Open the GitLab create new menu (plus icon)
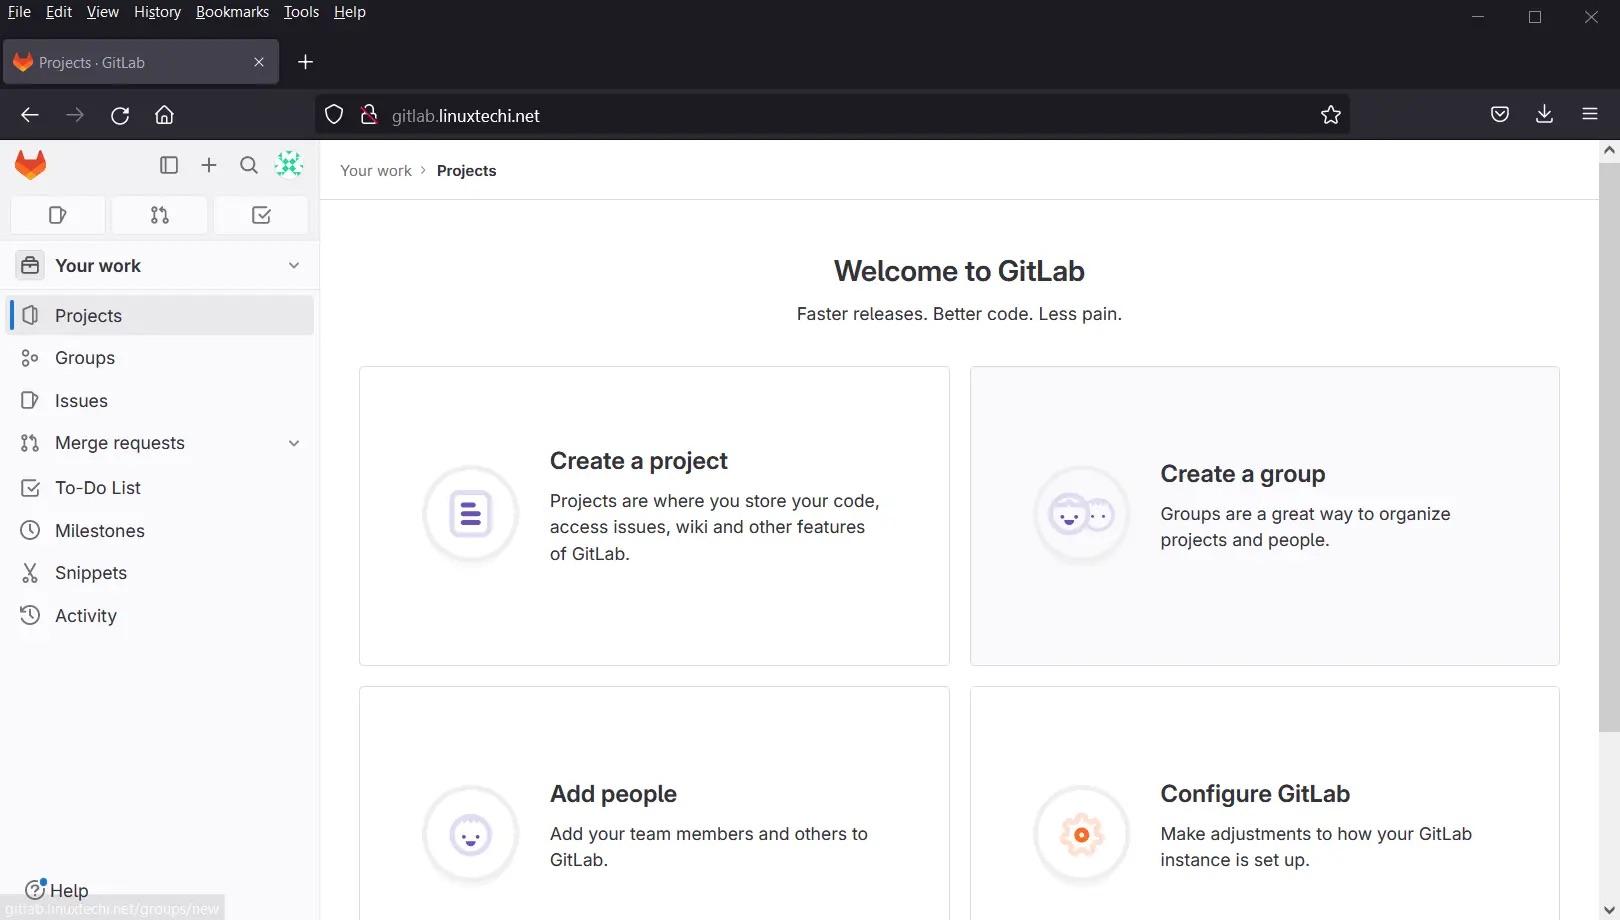 [208, 164]
